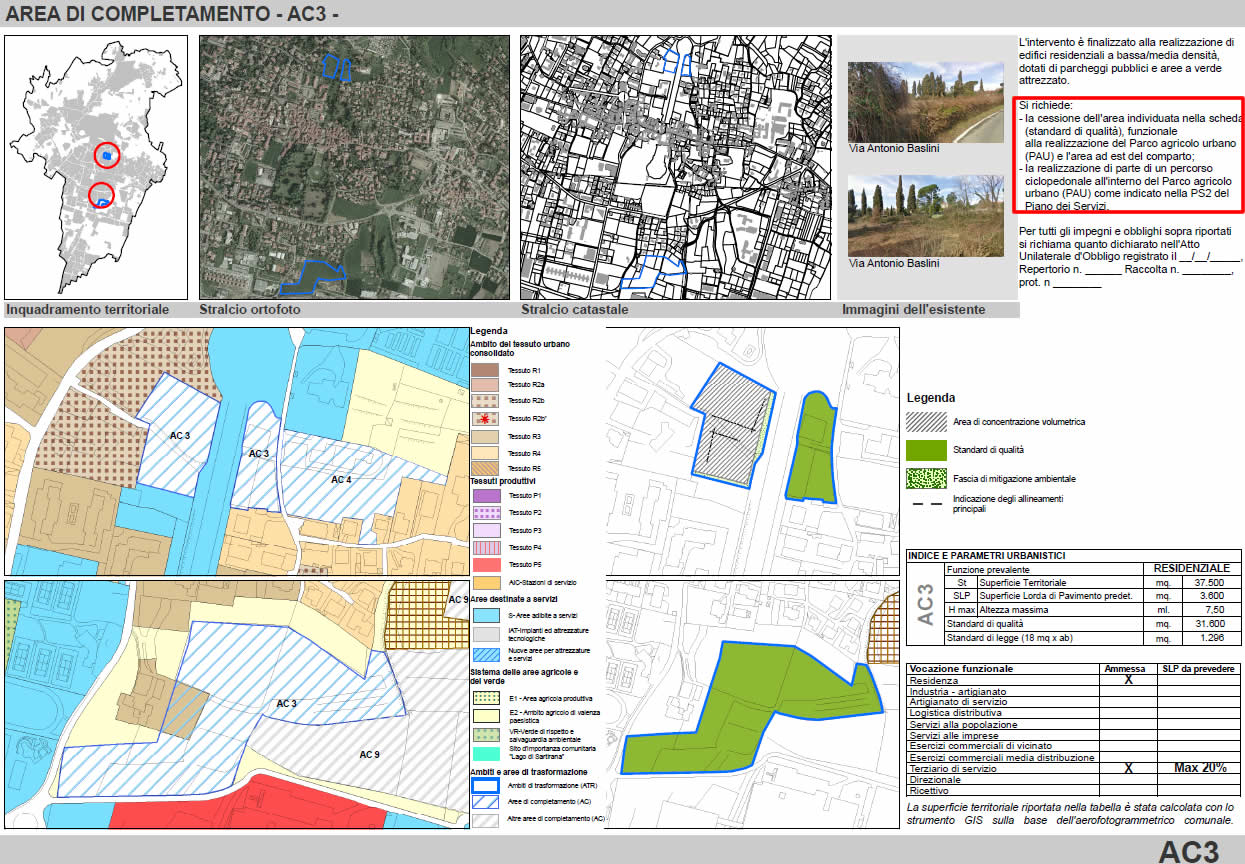Viewport: 1245px width, 864px height.
Task: Open the Stralcio catastale map image
Action: (676, 167)
